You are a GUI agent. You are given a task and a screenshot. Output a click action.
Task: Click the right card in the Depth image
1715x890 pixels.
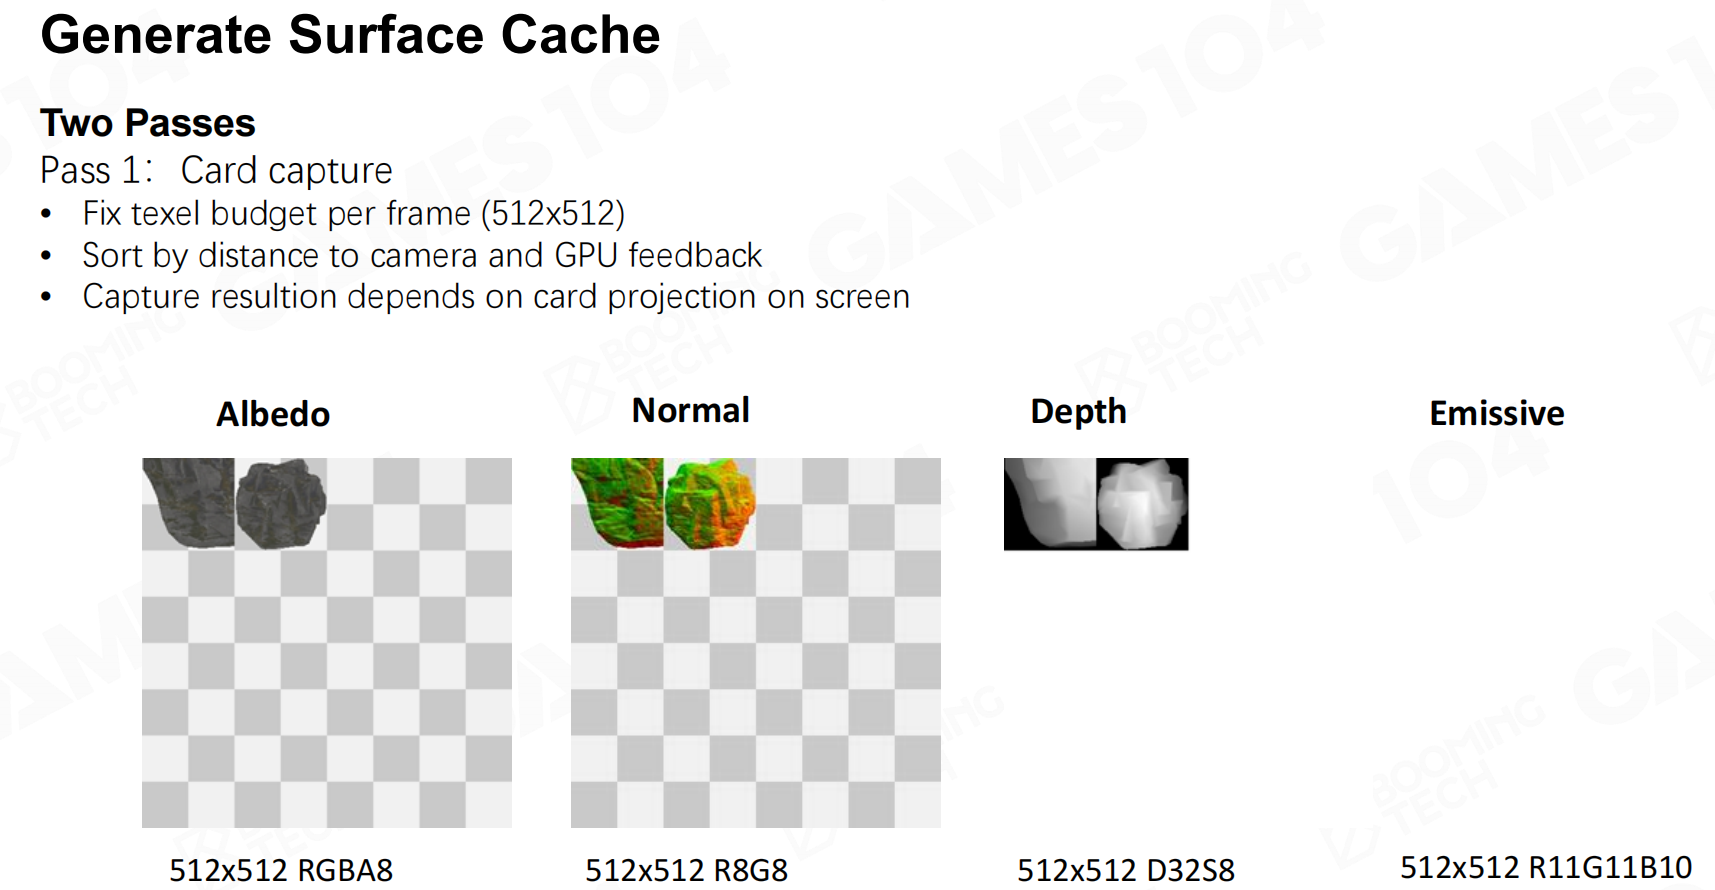pos(1142,504)
